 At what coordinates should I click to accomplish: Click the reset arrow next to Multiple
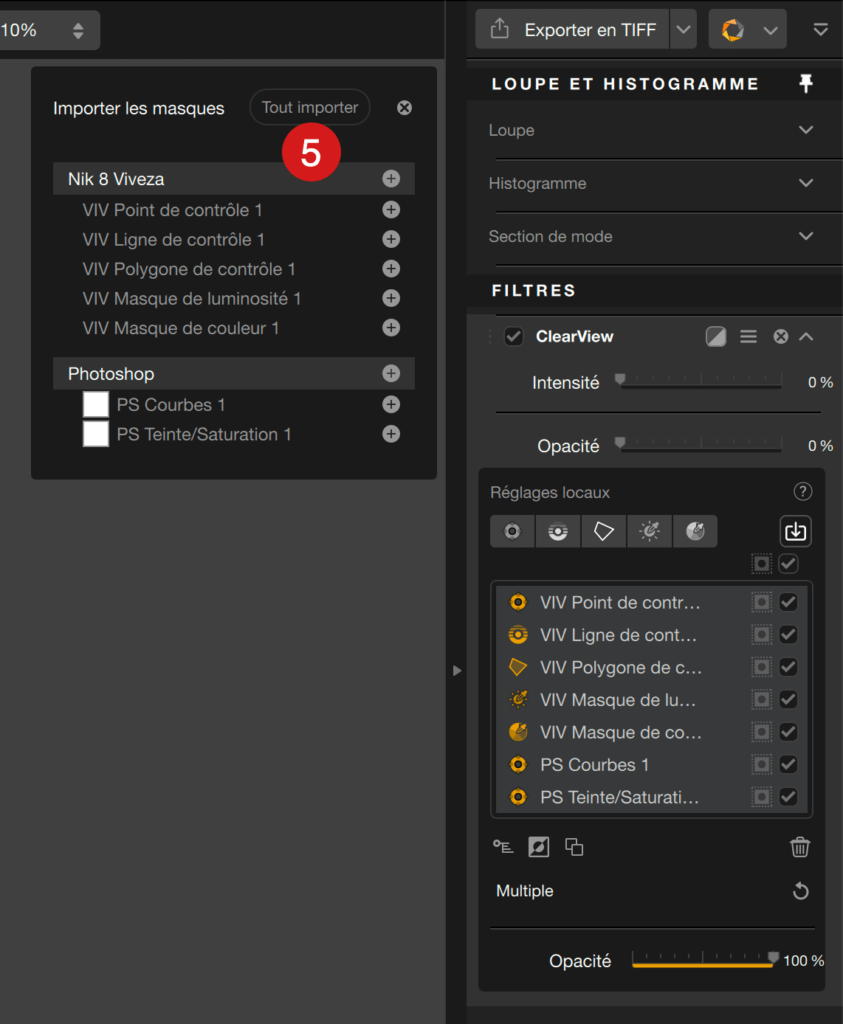pos(801,891)
